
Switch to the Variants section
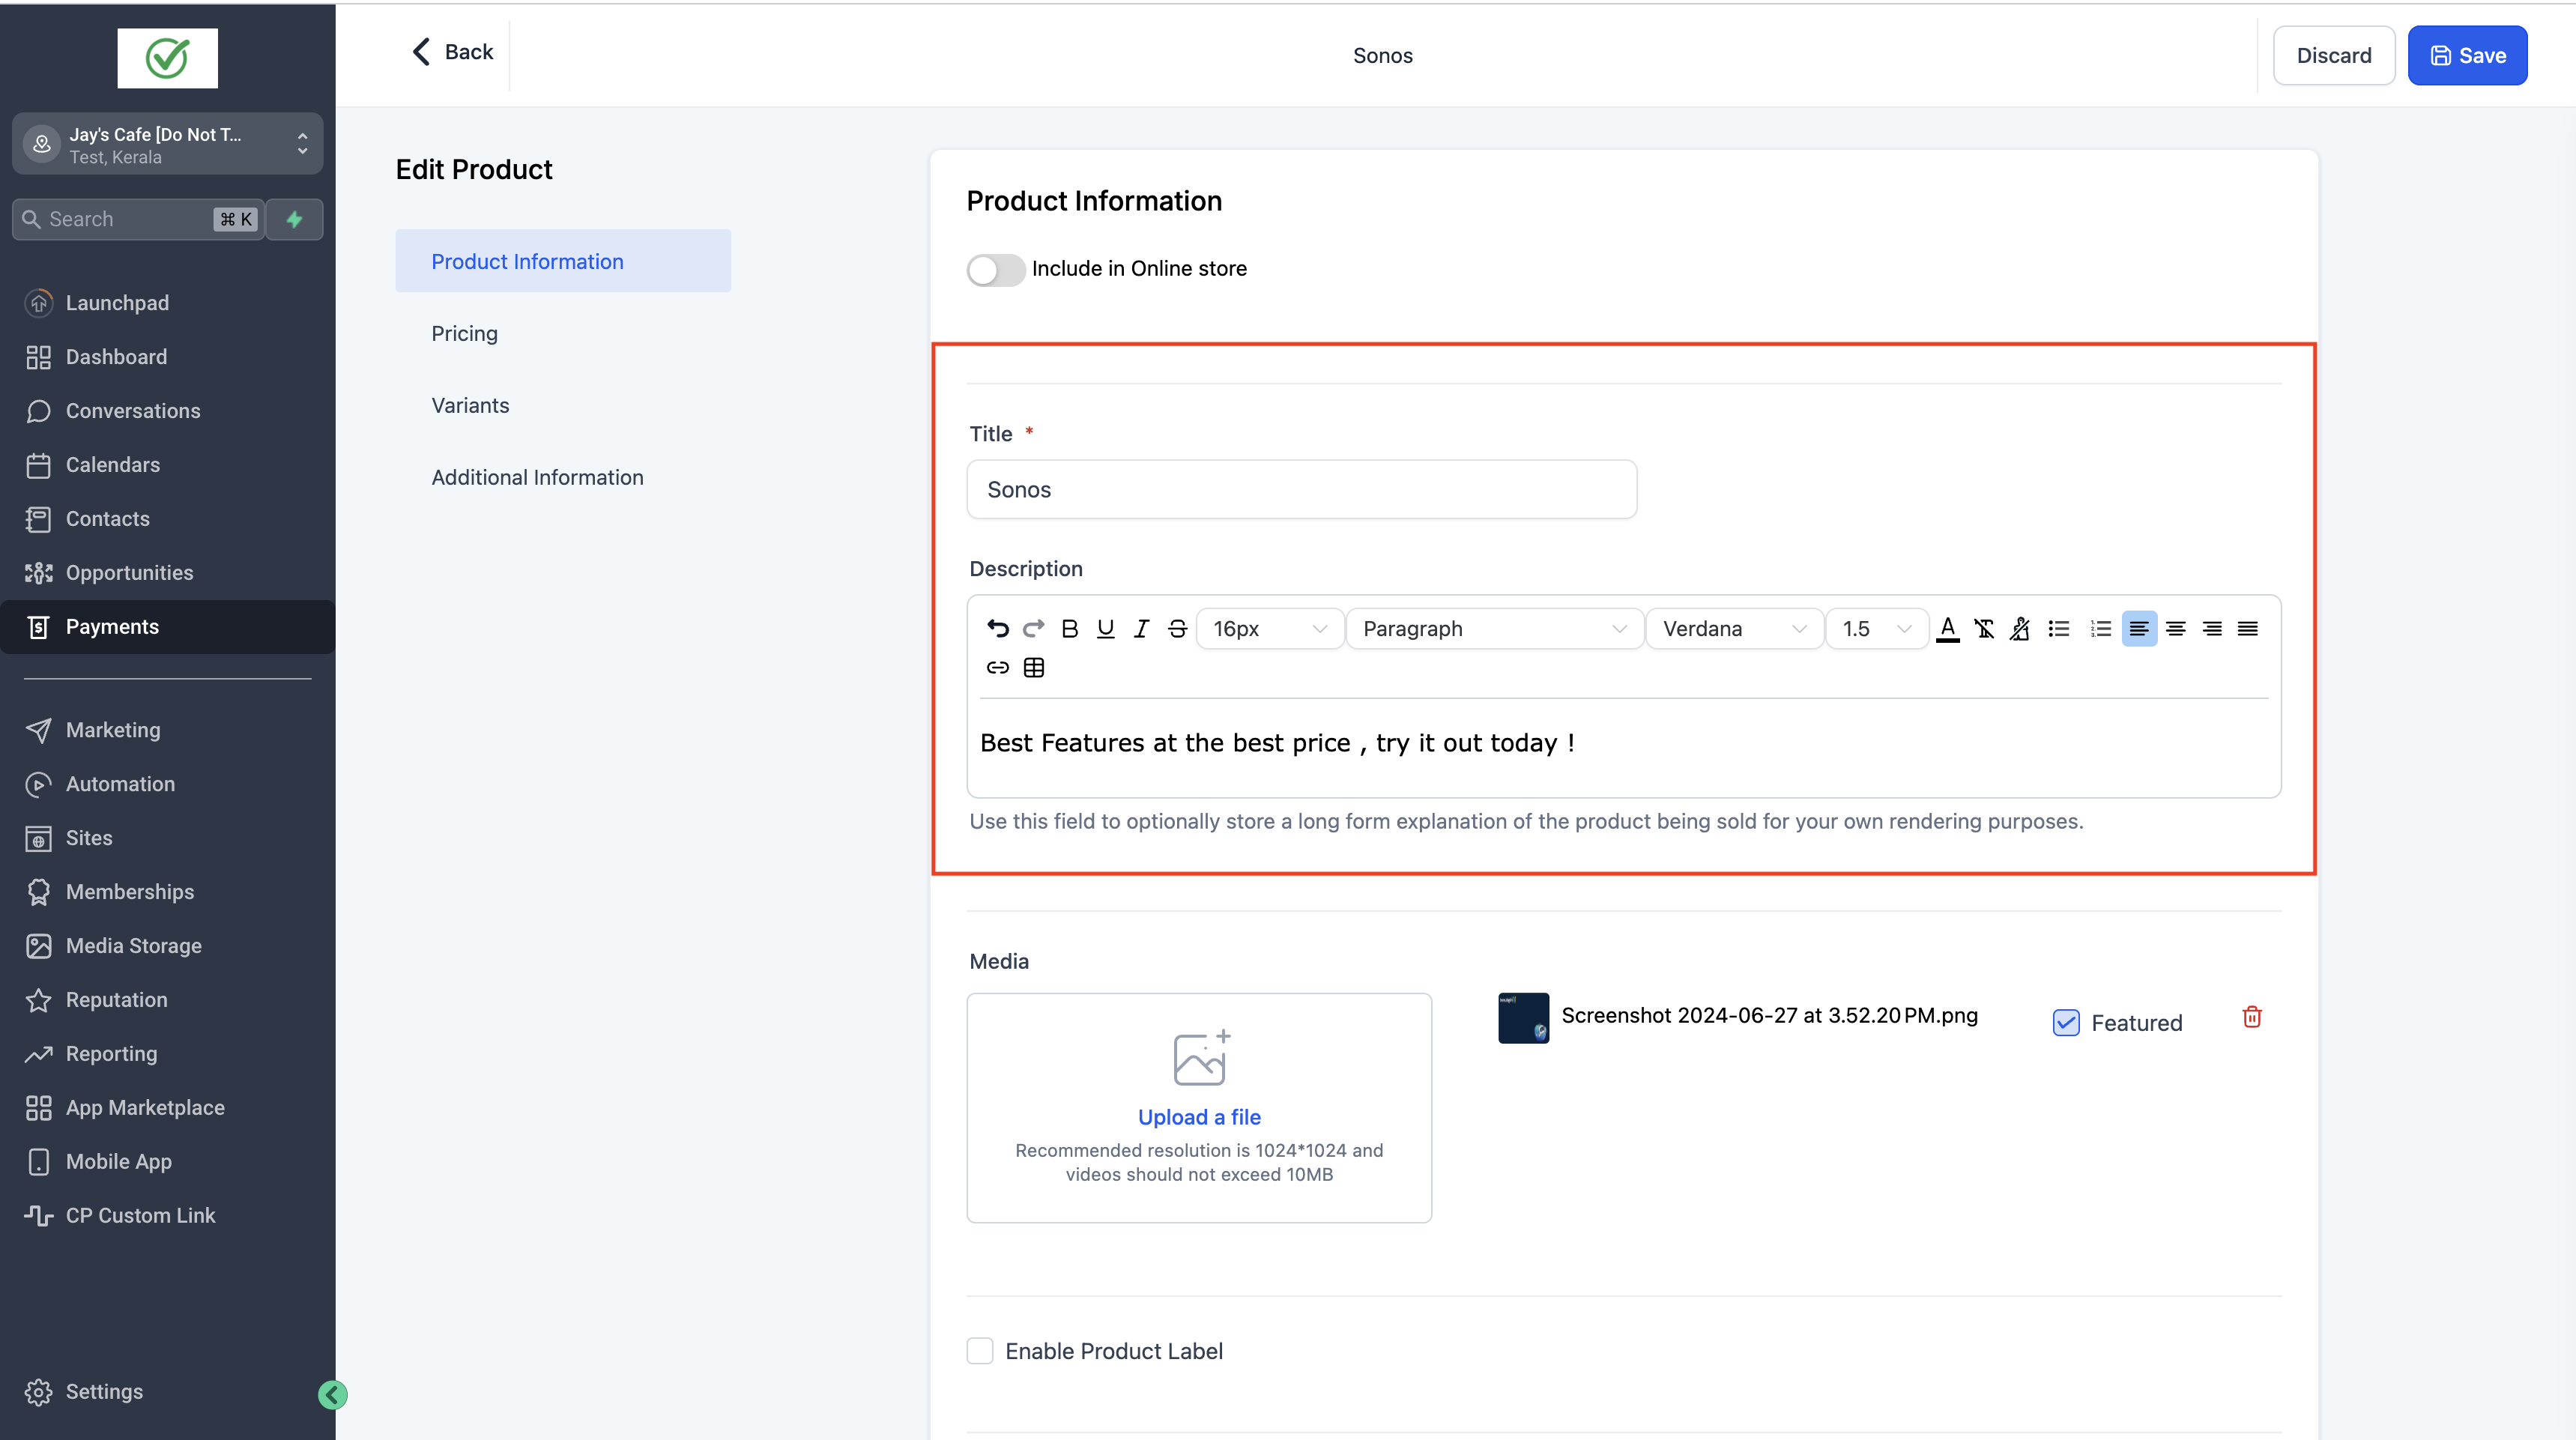pos(470,405)
